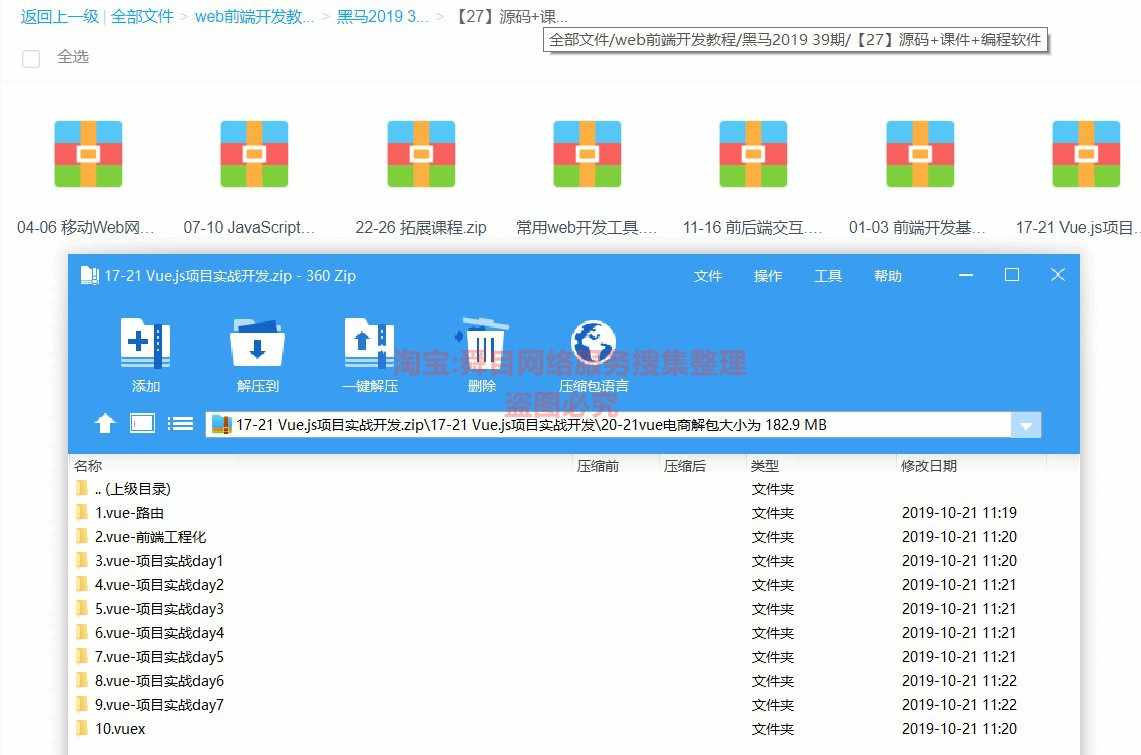Click the date 2019-10-21 11:19
The image size is (1141, 755).
(959, 513)
